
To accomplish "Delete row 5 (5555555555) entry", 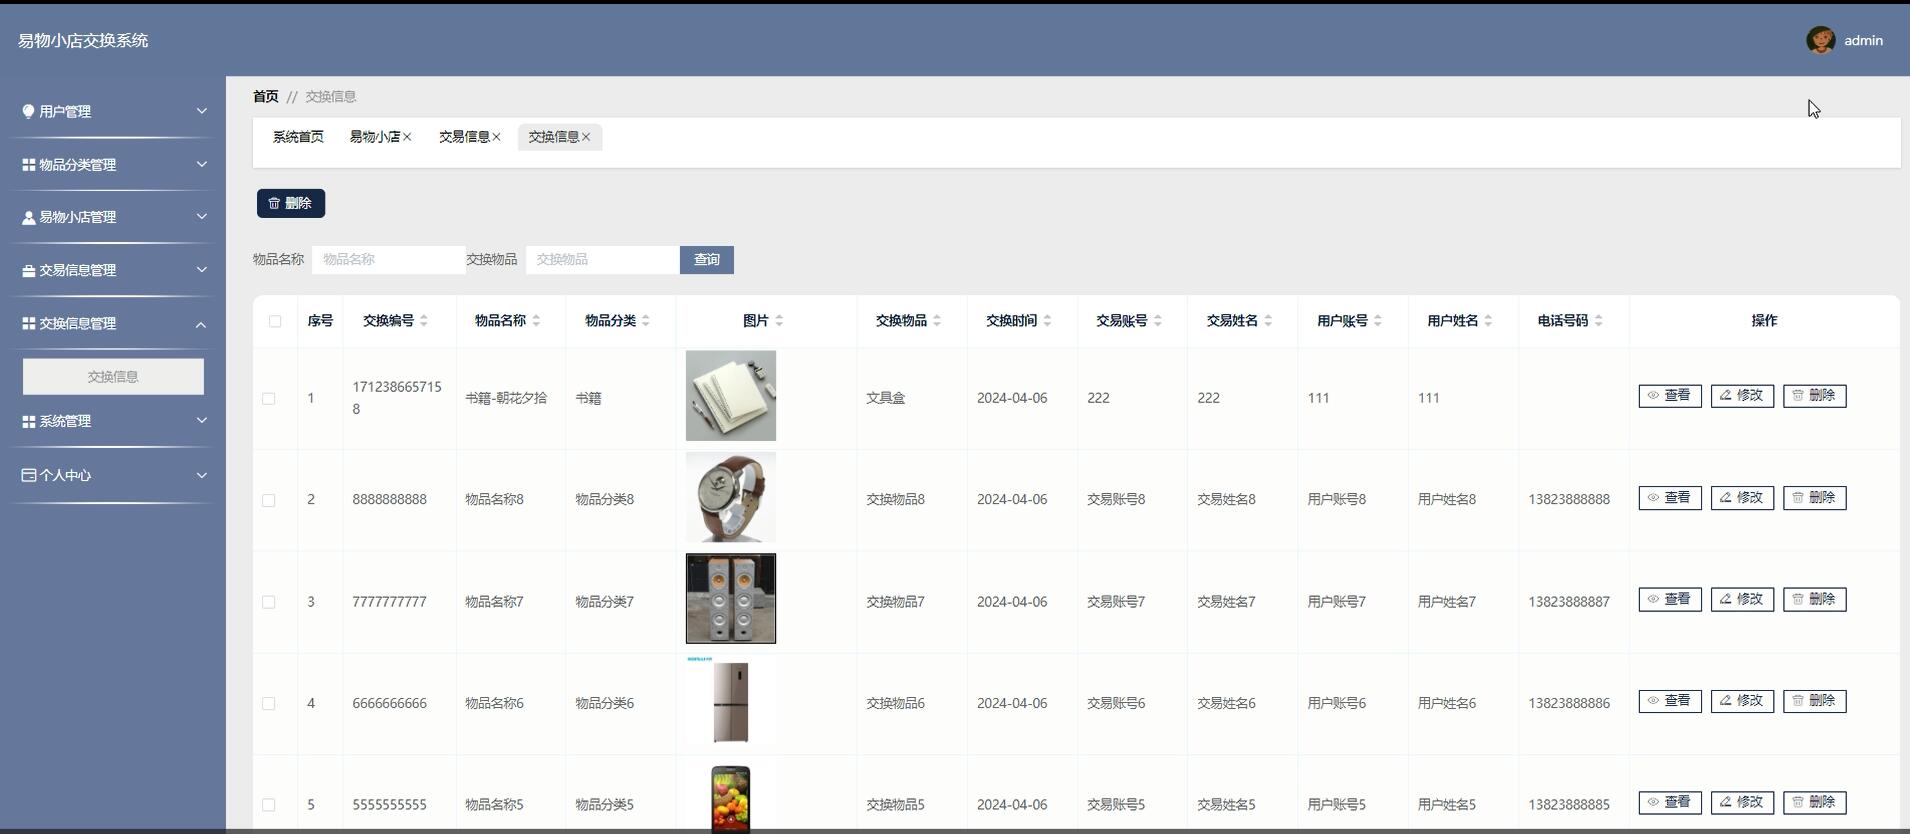I will coord(1815,802).
